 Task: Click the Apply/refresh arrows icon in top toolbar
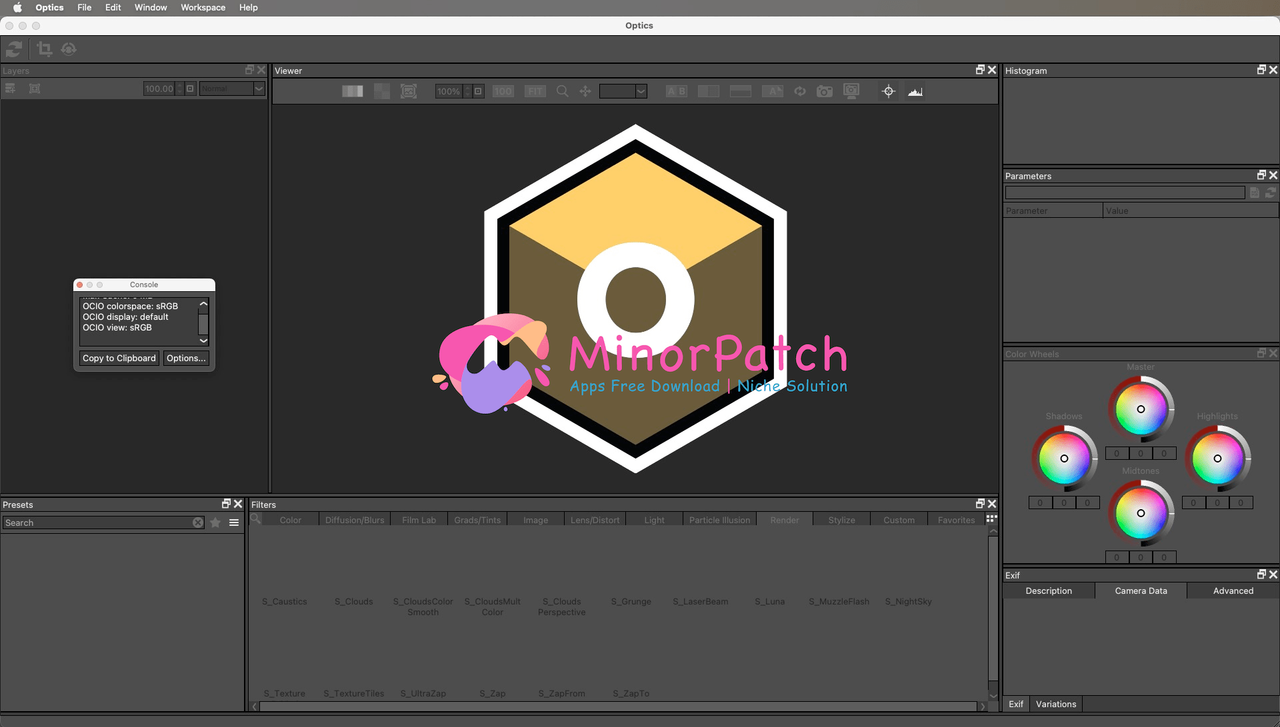click(x=14, y=49)
